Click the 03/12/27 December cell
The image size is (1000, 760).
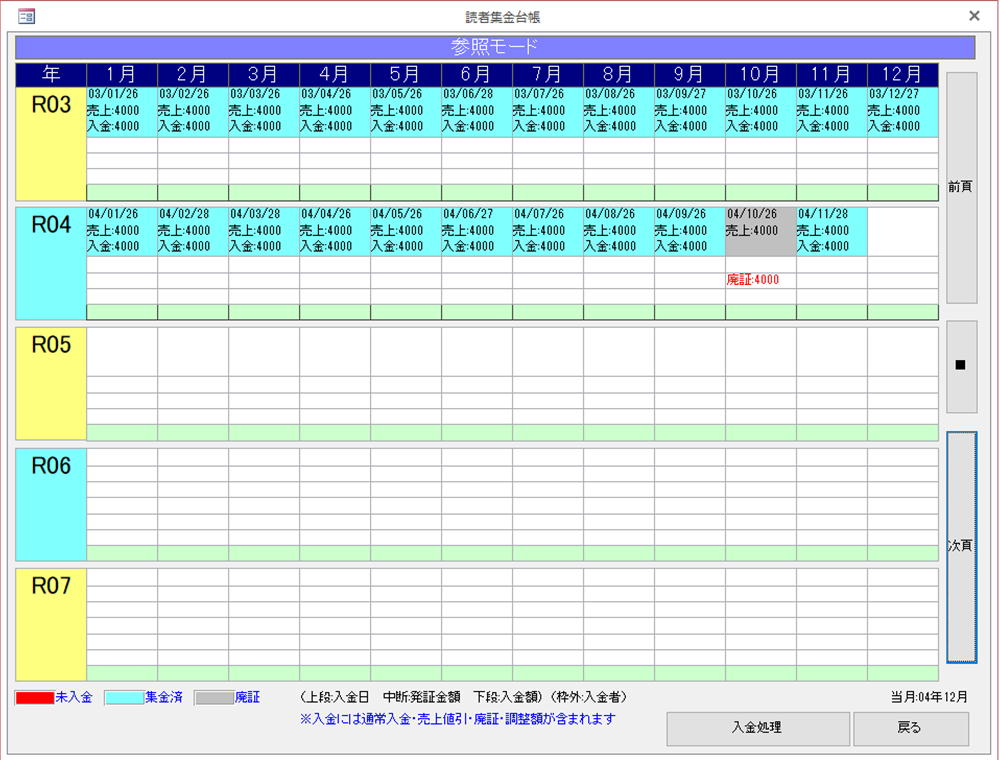click(902, 112)
